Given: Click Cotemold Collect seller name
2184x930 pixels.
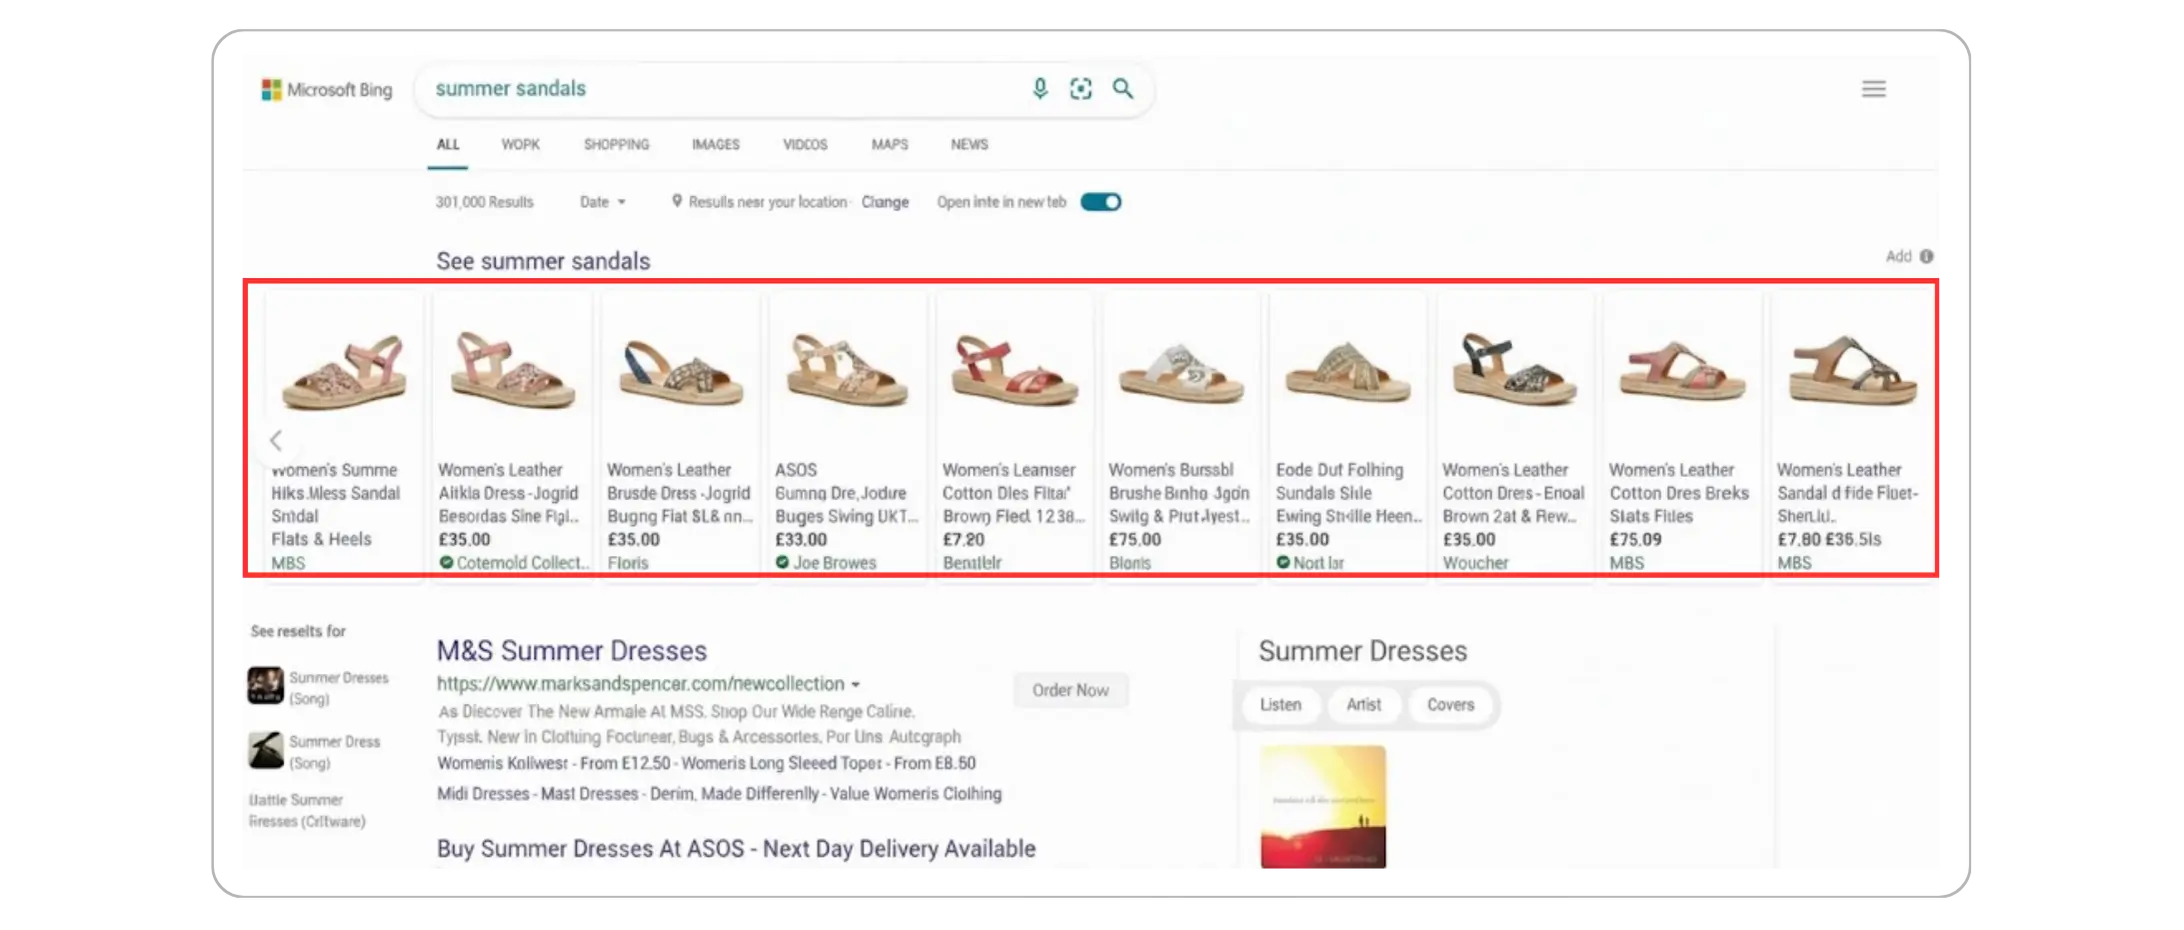Looking at the screenshot, I should point(522,563).
